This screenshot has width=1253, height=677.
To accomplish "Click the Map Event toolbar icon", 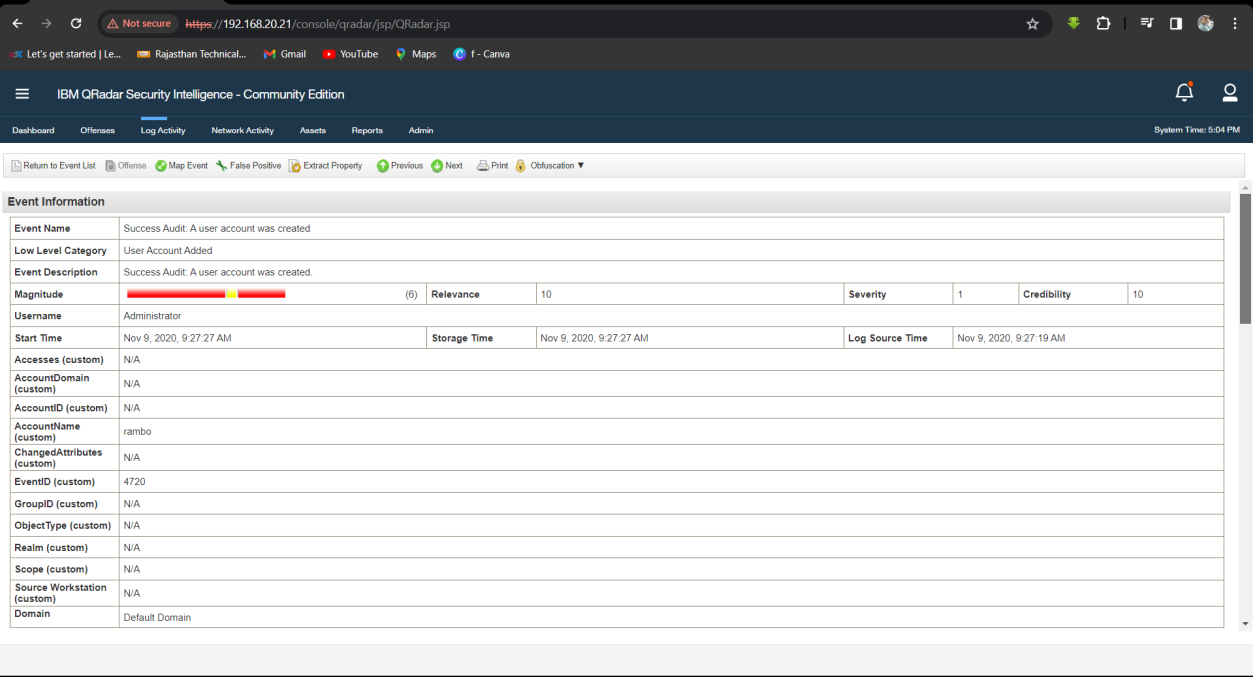I will [161, 166].
